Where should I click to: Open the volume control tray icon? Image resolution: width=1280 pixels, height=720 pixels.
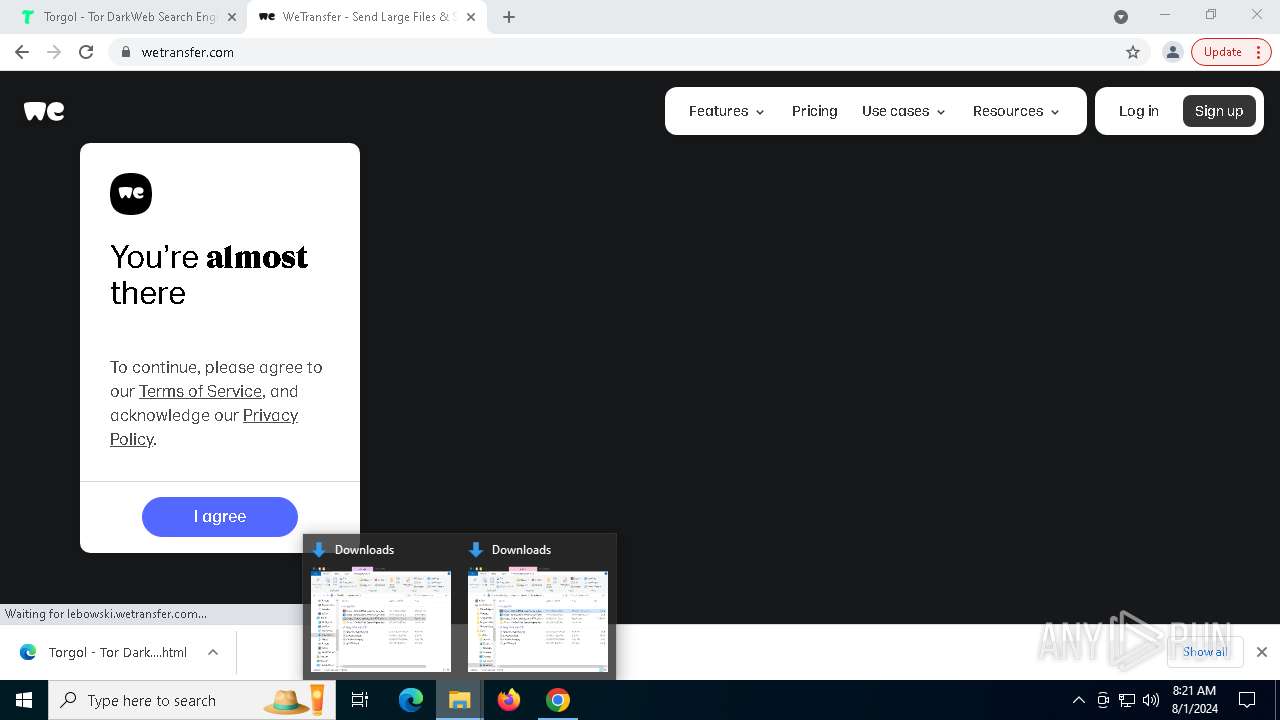(x=1151, y=700)
